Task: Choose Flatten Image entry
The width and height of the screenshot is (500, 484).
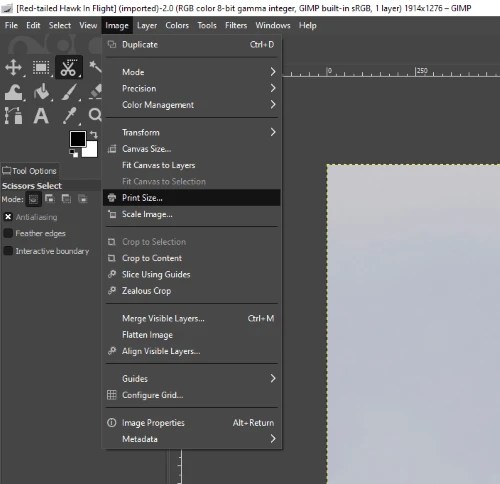Action: [191, 335]
